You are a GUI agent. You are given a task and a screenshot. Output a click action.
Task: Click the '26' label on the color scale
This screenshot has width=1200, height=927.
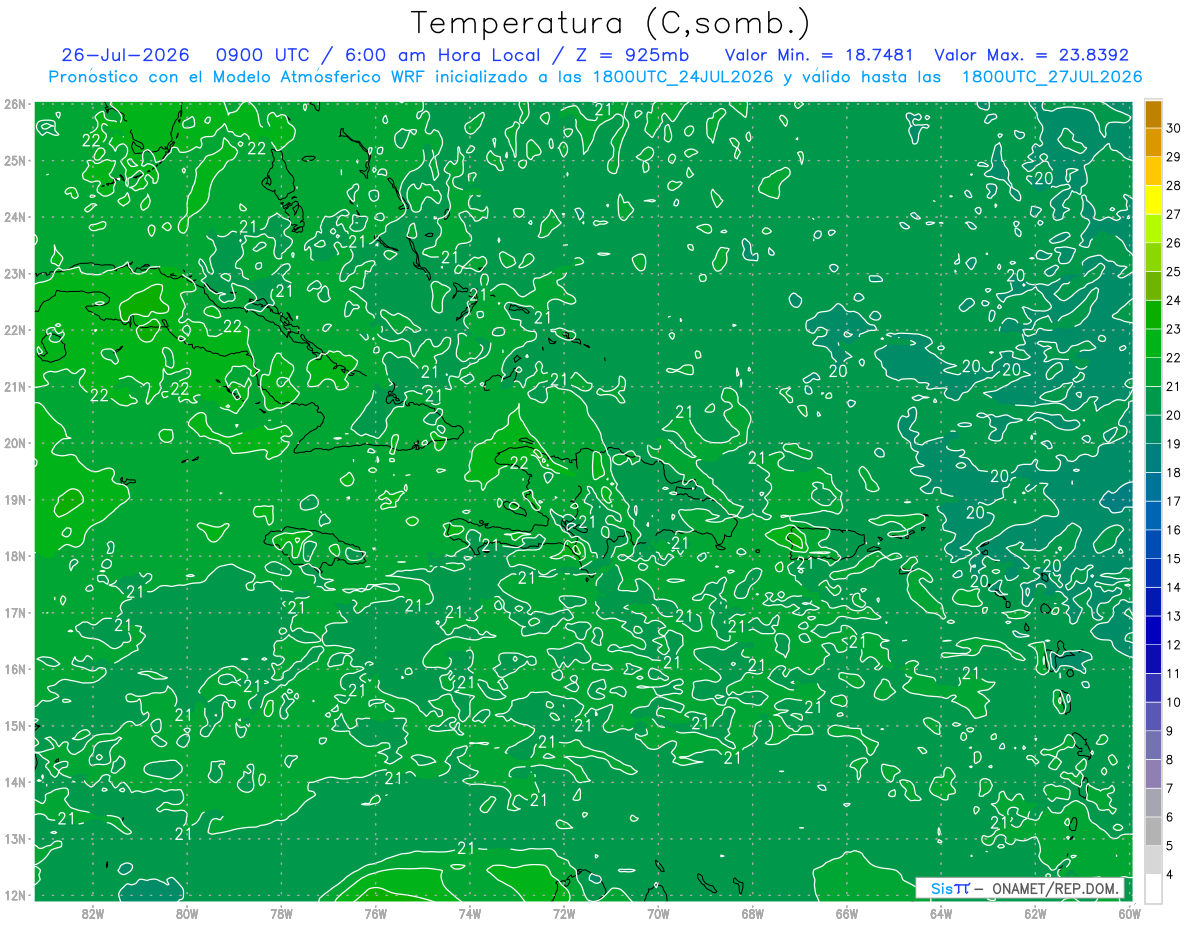tap(1175, 243)
